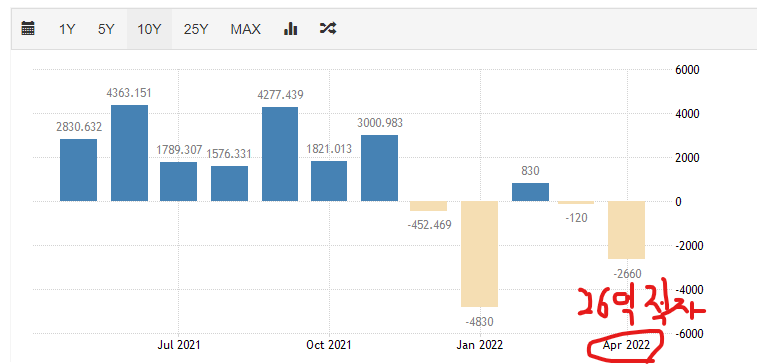Screen dimensions: 757x364
Task: Select the 25Y time range
Action: pos(196,29)
